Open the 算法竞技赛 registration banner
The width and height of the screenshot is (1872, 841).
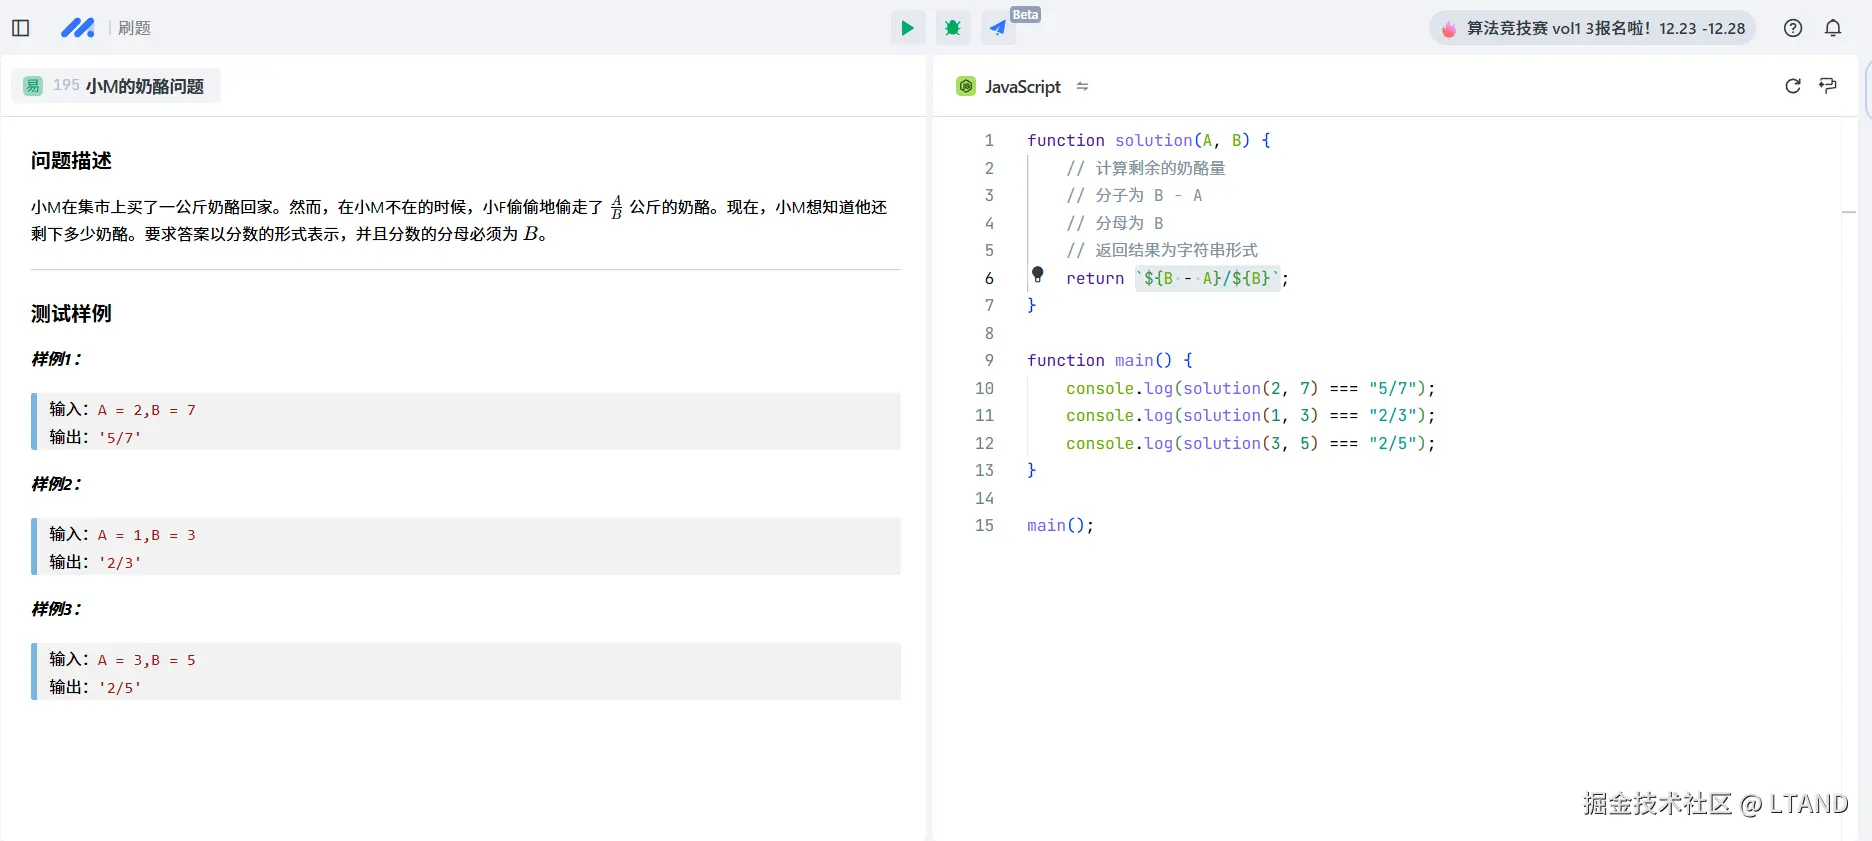click(1593, 28)
